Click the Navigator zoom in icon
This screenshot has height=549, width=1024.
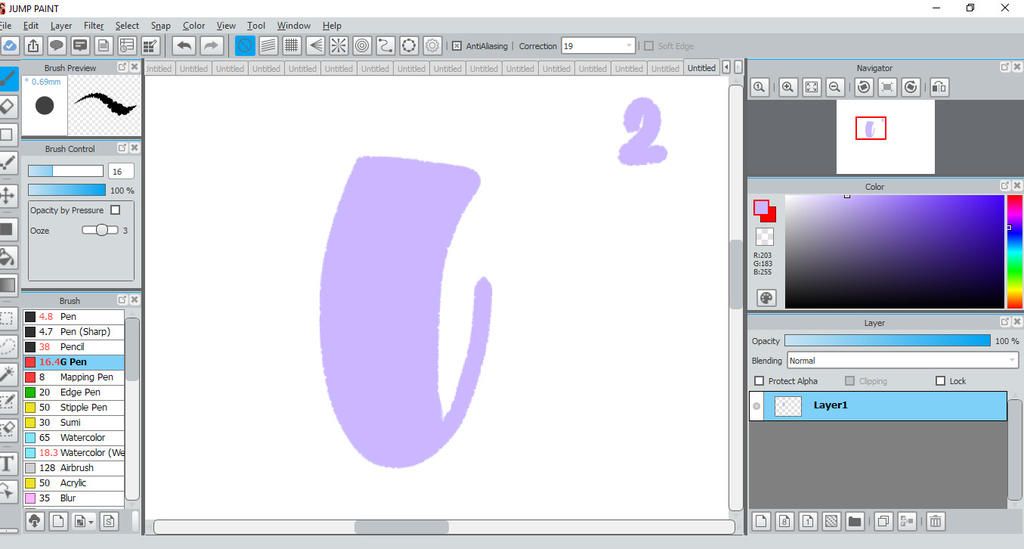(788, 87)
